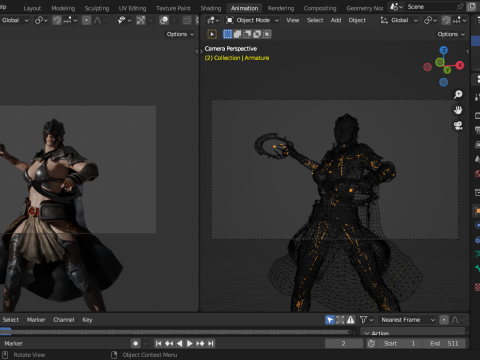
Task: Toggle snapping magnet in left viewport
Action: 57,20
